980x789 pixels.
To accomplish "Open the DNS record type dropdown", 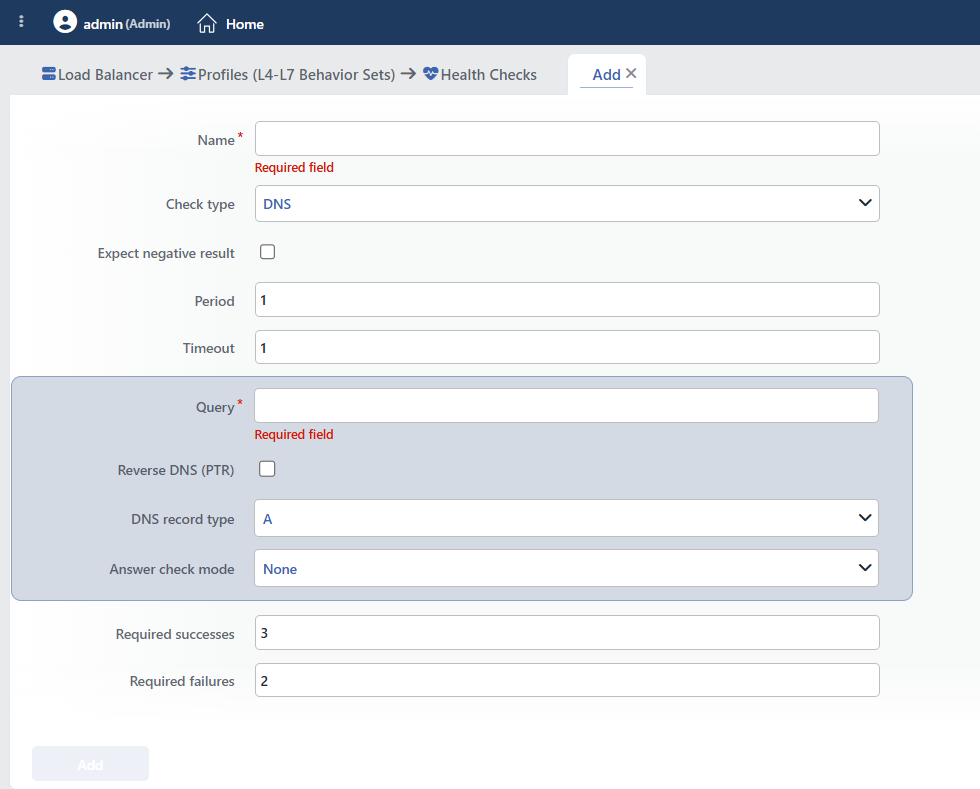I will [566, 518].
